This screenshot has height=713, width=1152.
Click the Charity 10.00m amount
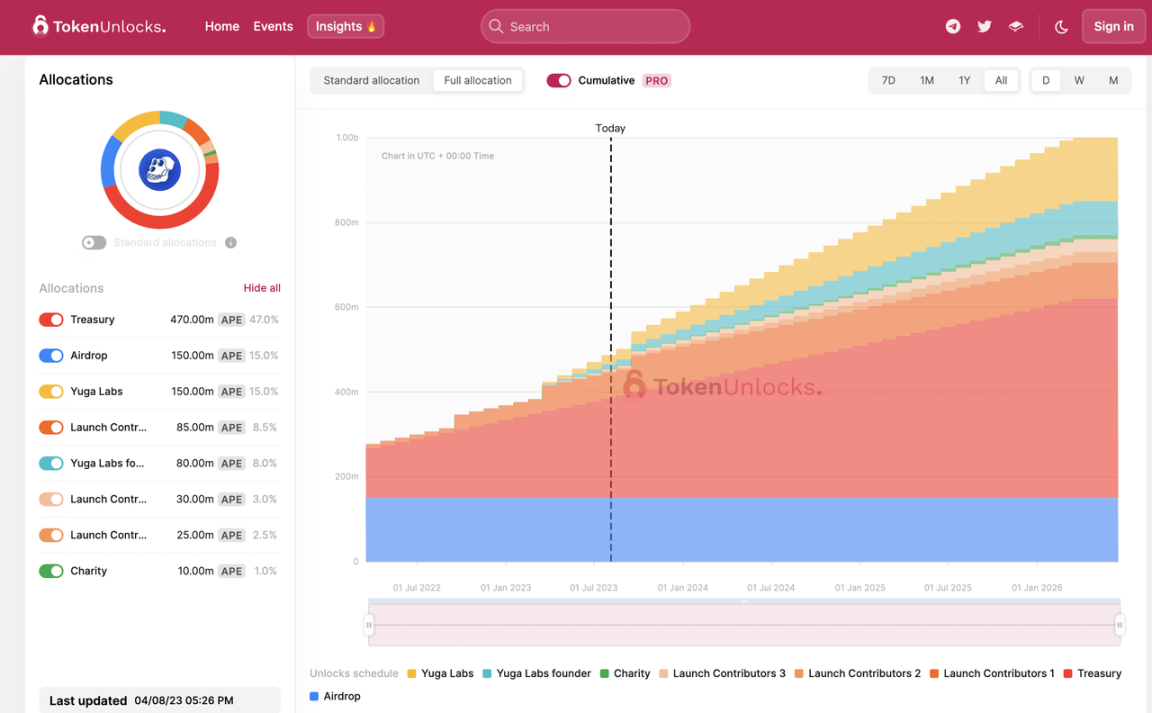[195, 571]
